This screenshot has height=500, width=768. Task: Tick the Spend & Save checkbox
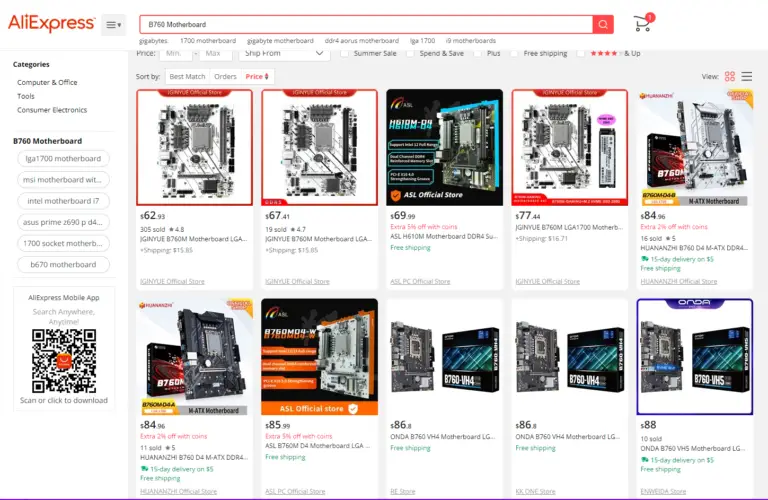click(x=410, y=53)
